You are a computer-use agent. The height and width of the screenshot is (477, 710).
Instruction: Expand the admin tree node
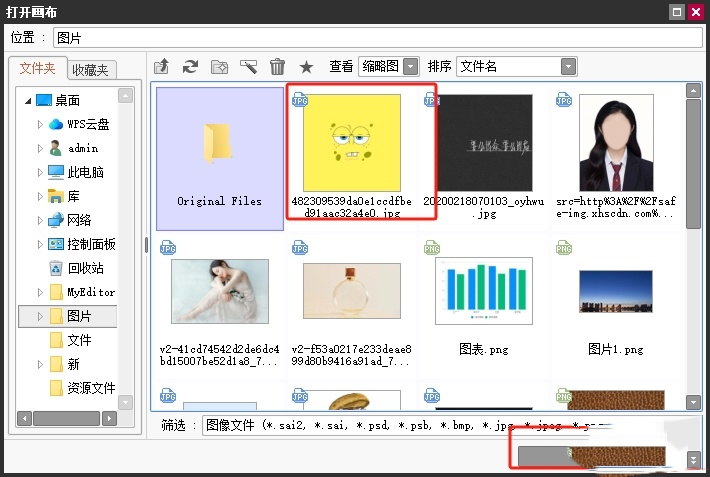coord(40,148)
